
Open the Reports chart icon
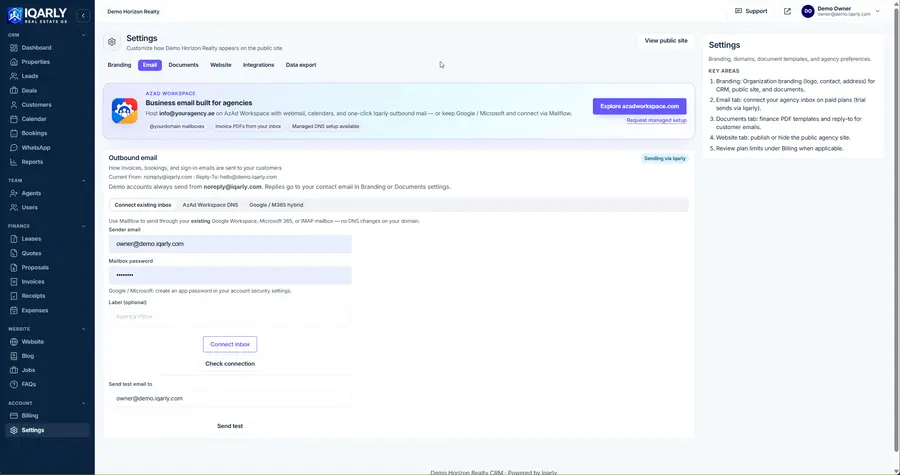click(14, 162)
